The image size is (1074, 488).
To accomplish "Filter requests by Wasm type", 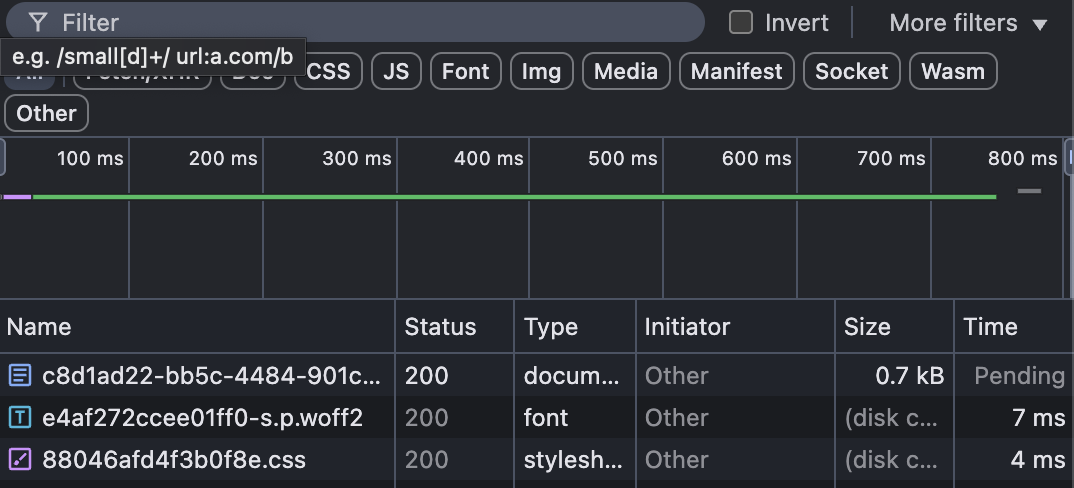I will coord(953,71).
